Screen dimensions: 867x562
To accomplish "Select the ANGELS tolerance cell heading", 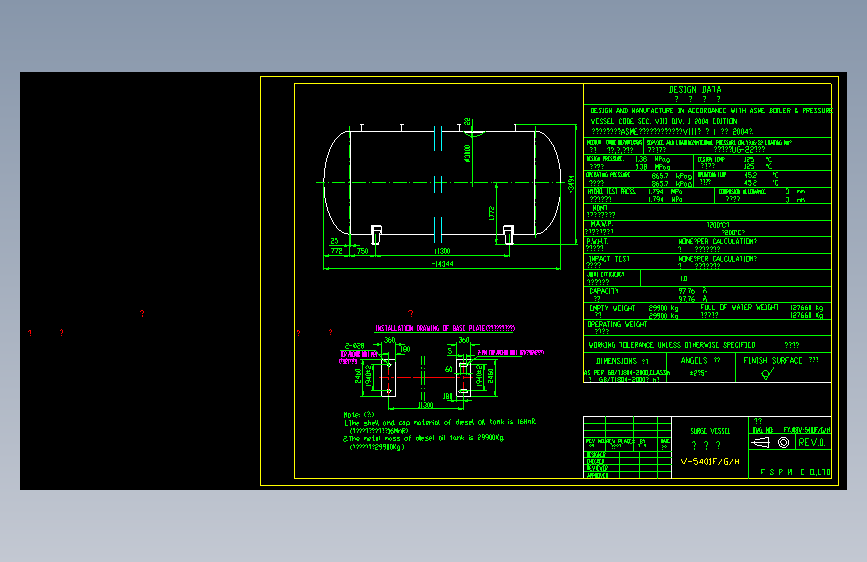I will (x=694, y=360).
